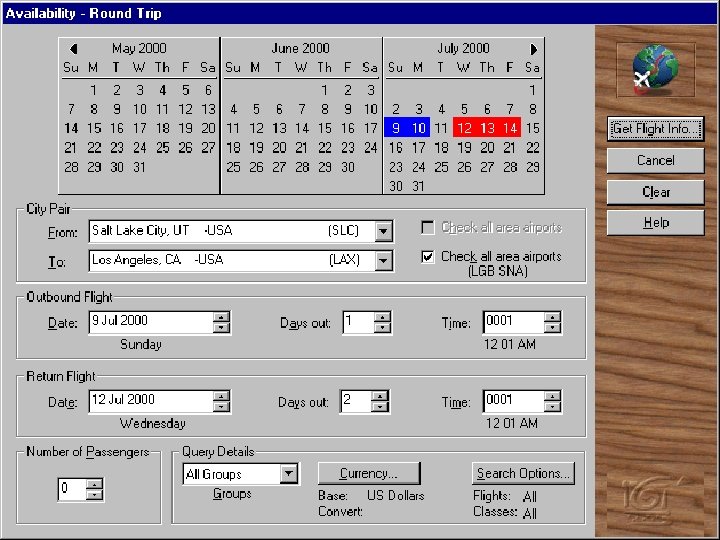
Task: Increase number of passengers
Action: click(94, 484)
